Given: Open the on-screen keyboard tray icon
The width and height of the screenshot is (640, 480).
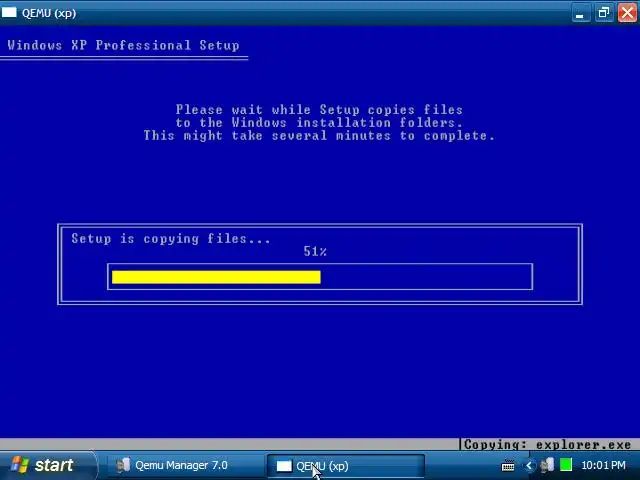Looking at the screenshot, I should point(508,465).
